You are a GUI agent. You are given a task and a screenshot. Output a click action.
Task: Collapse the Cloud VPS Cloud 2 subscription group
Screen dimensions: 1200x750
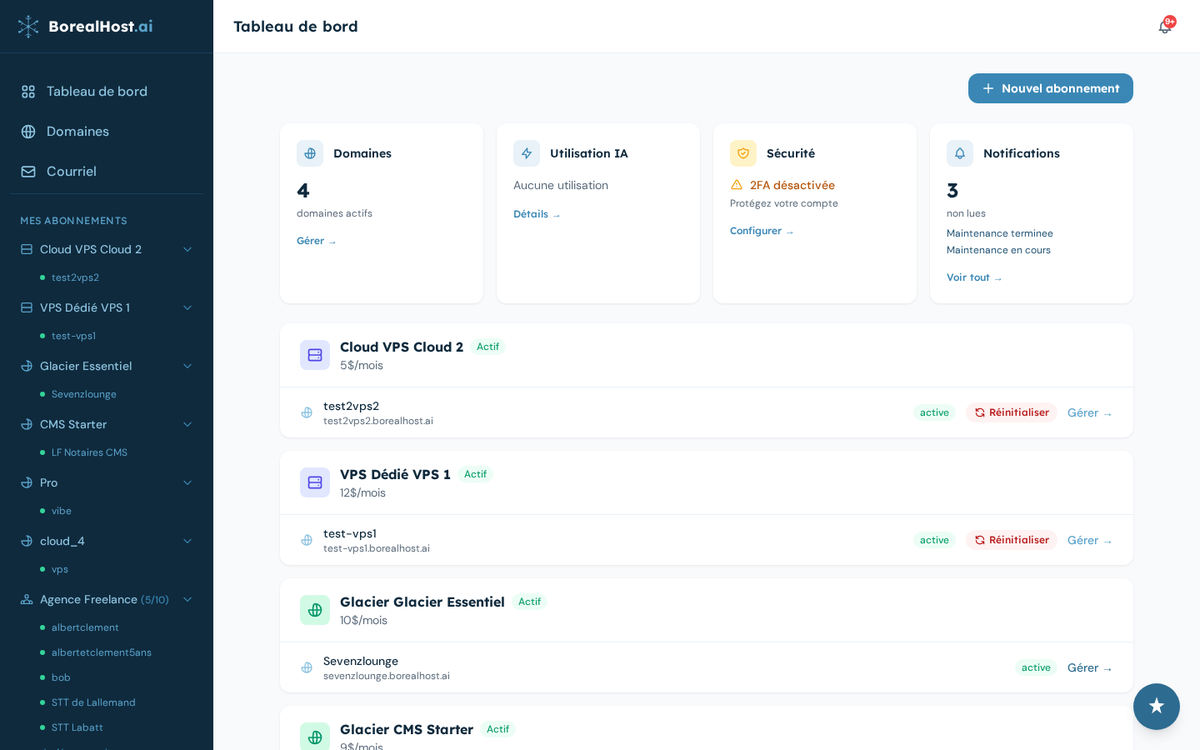pos(187,249)
